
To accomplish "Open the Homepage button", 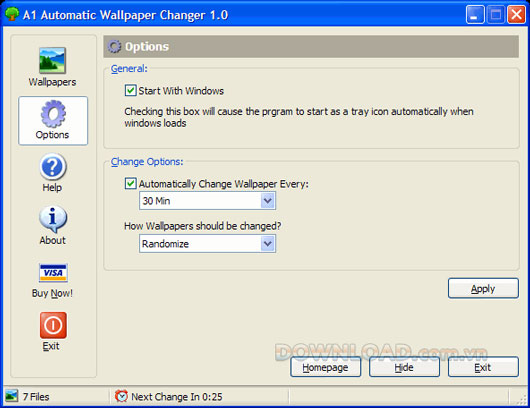I will tap(325, 367).
